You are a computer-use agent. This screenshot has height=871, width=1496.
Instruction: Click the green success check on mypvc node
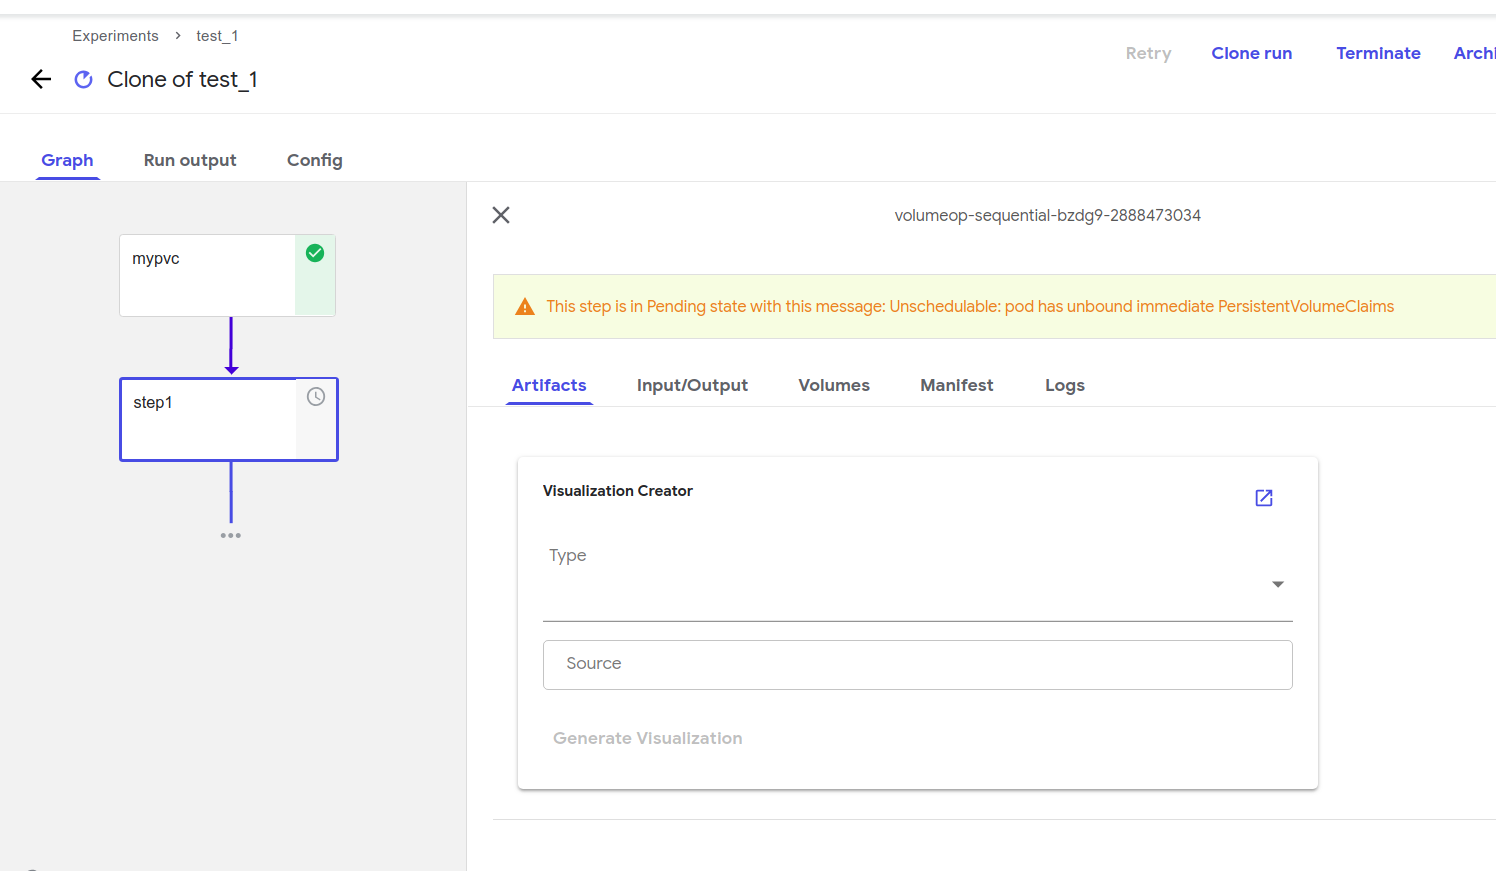coord(314,253)
